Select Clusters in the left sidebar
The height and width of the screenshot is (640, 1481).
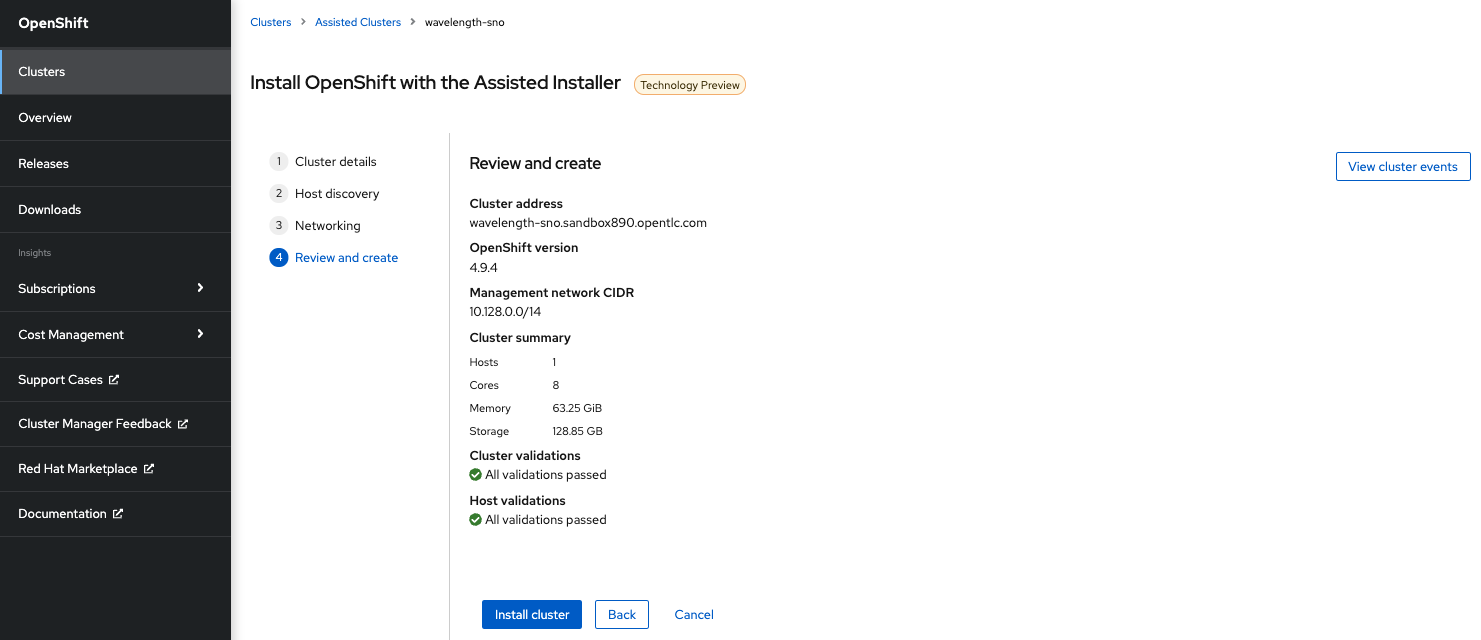pyautogui.click(x=41, y=71)
